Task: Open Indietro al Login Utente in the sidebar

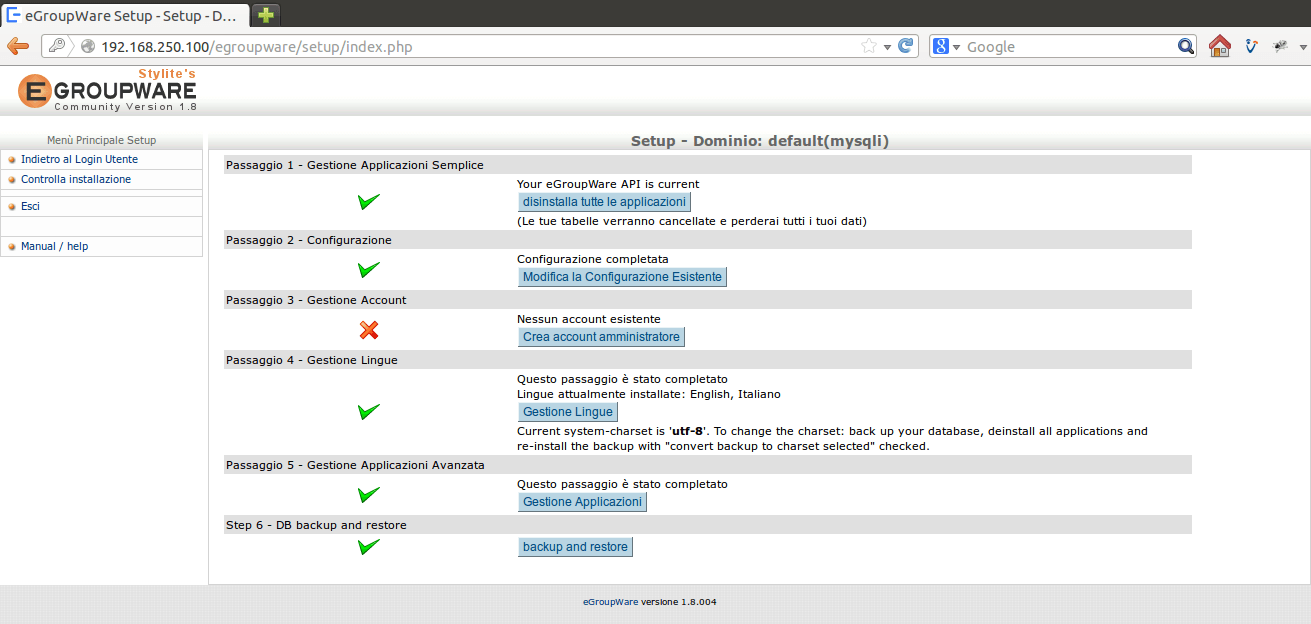Action: tap(79, 159)
